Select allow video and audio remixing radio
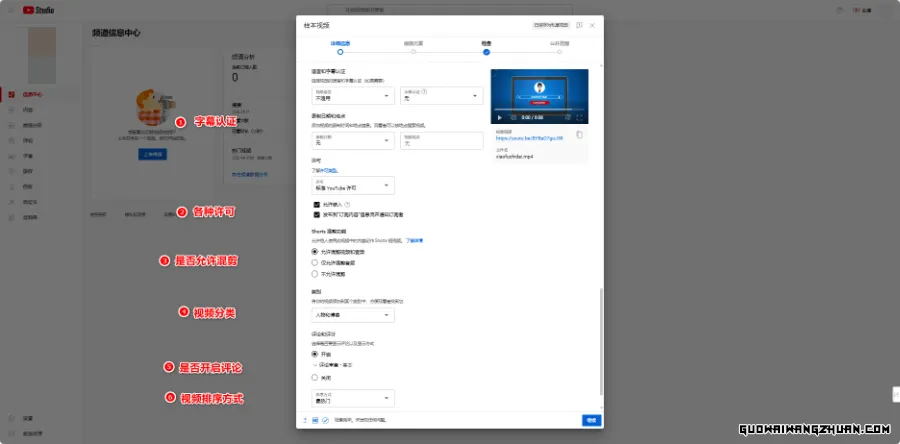The image size is (900, 444). pos(314,251)
